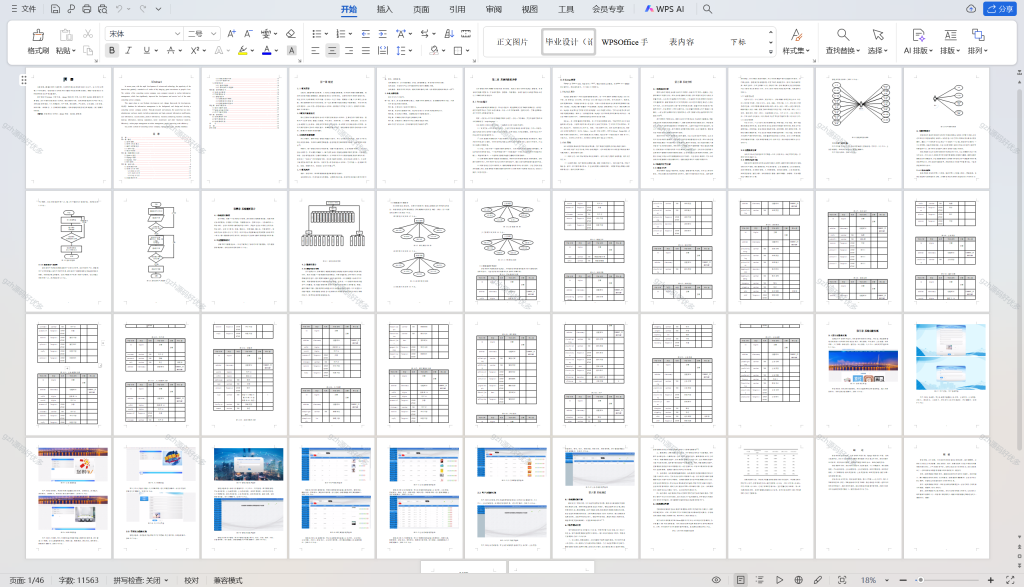The width and height of the screenshot is (1024, 587).
Task: Expand the styles gallery more arrow
Action: tap(771, 51)
